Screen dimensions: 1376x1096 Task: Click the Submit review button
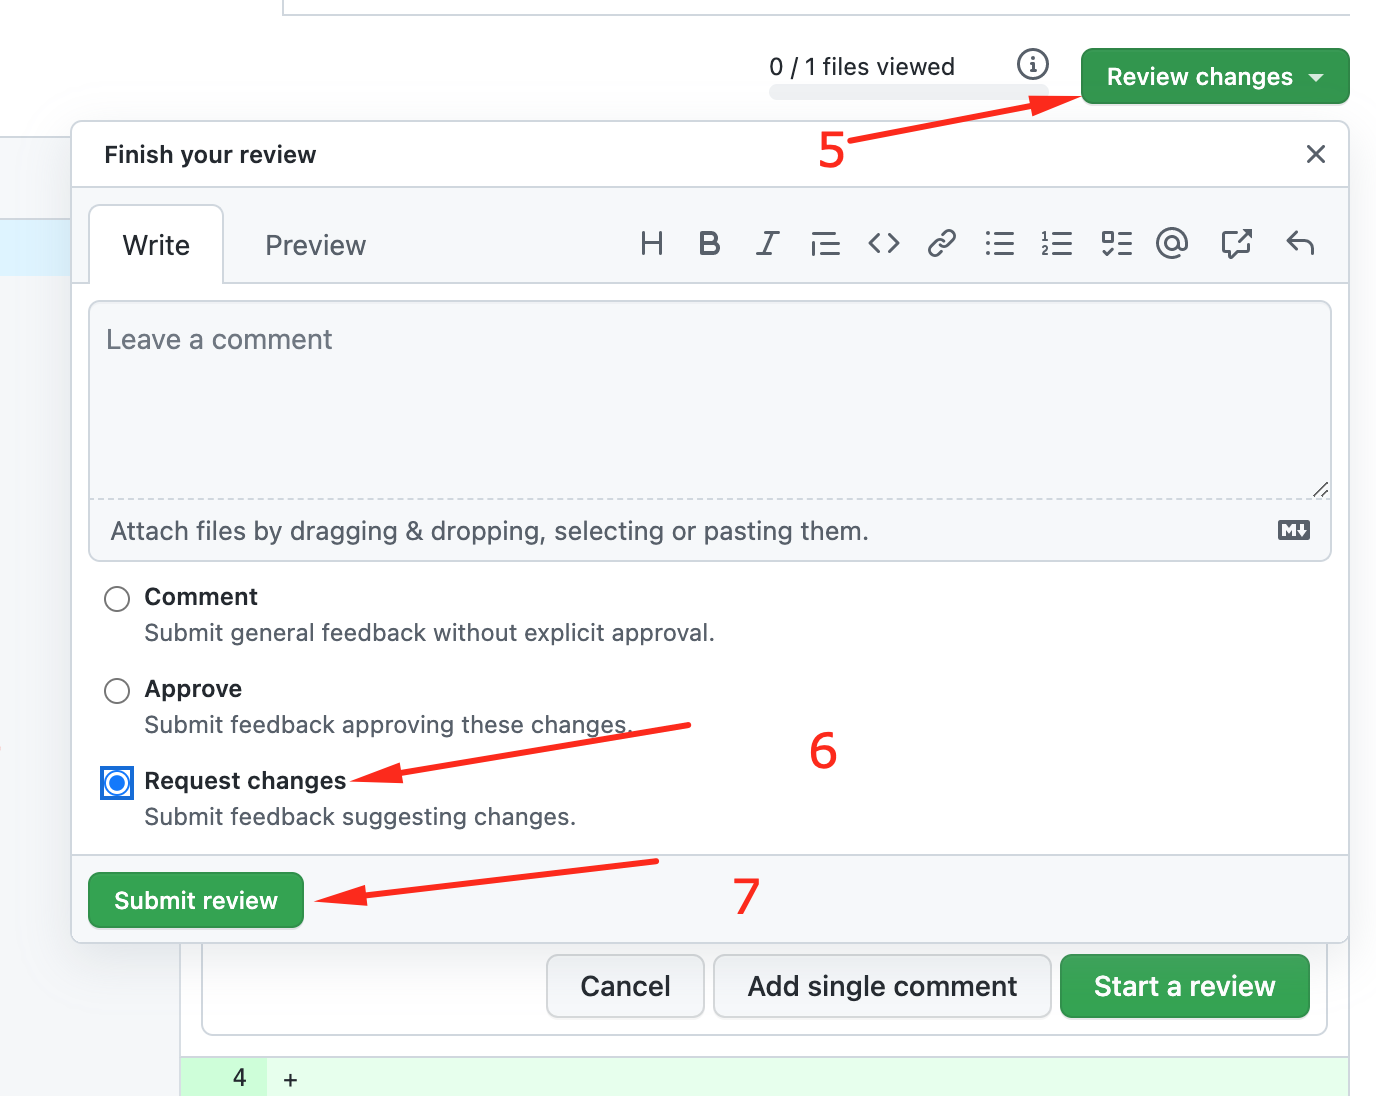196,900
